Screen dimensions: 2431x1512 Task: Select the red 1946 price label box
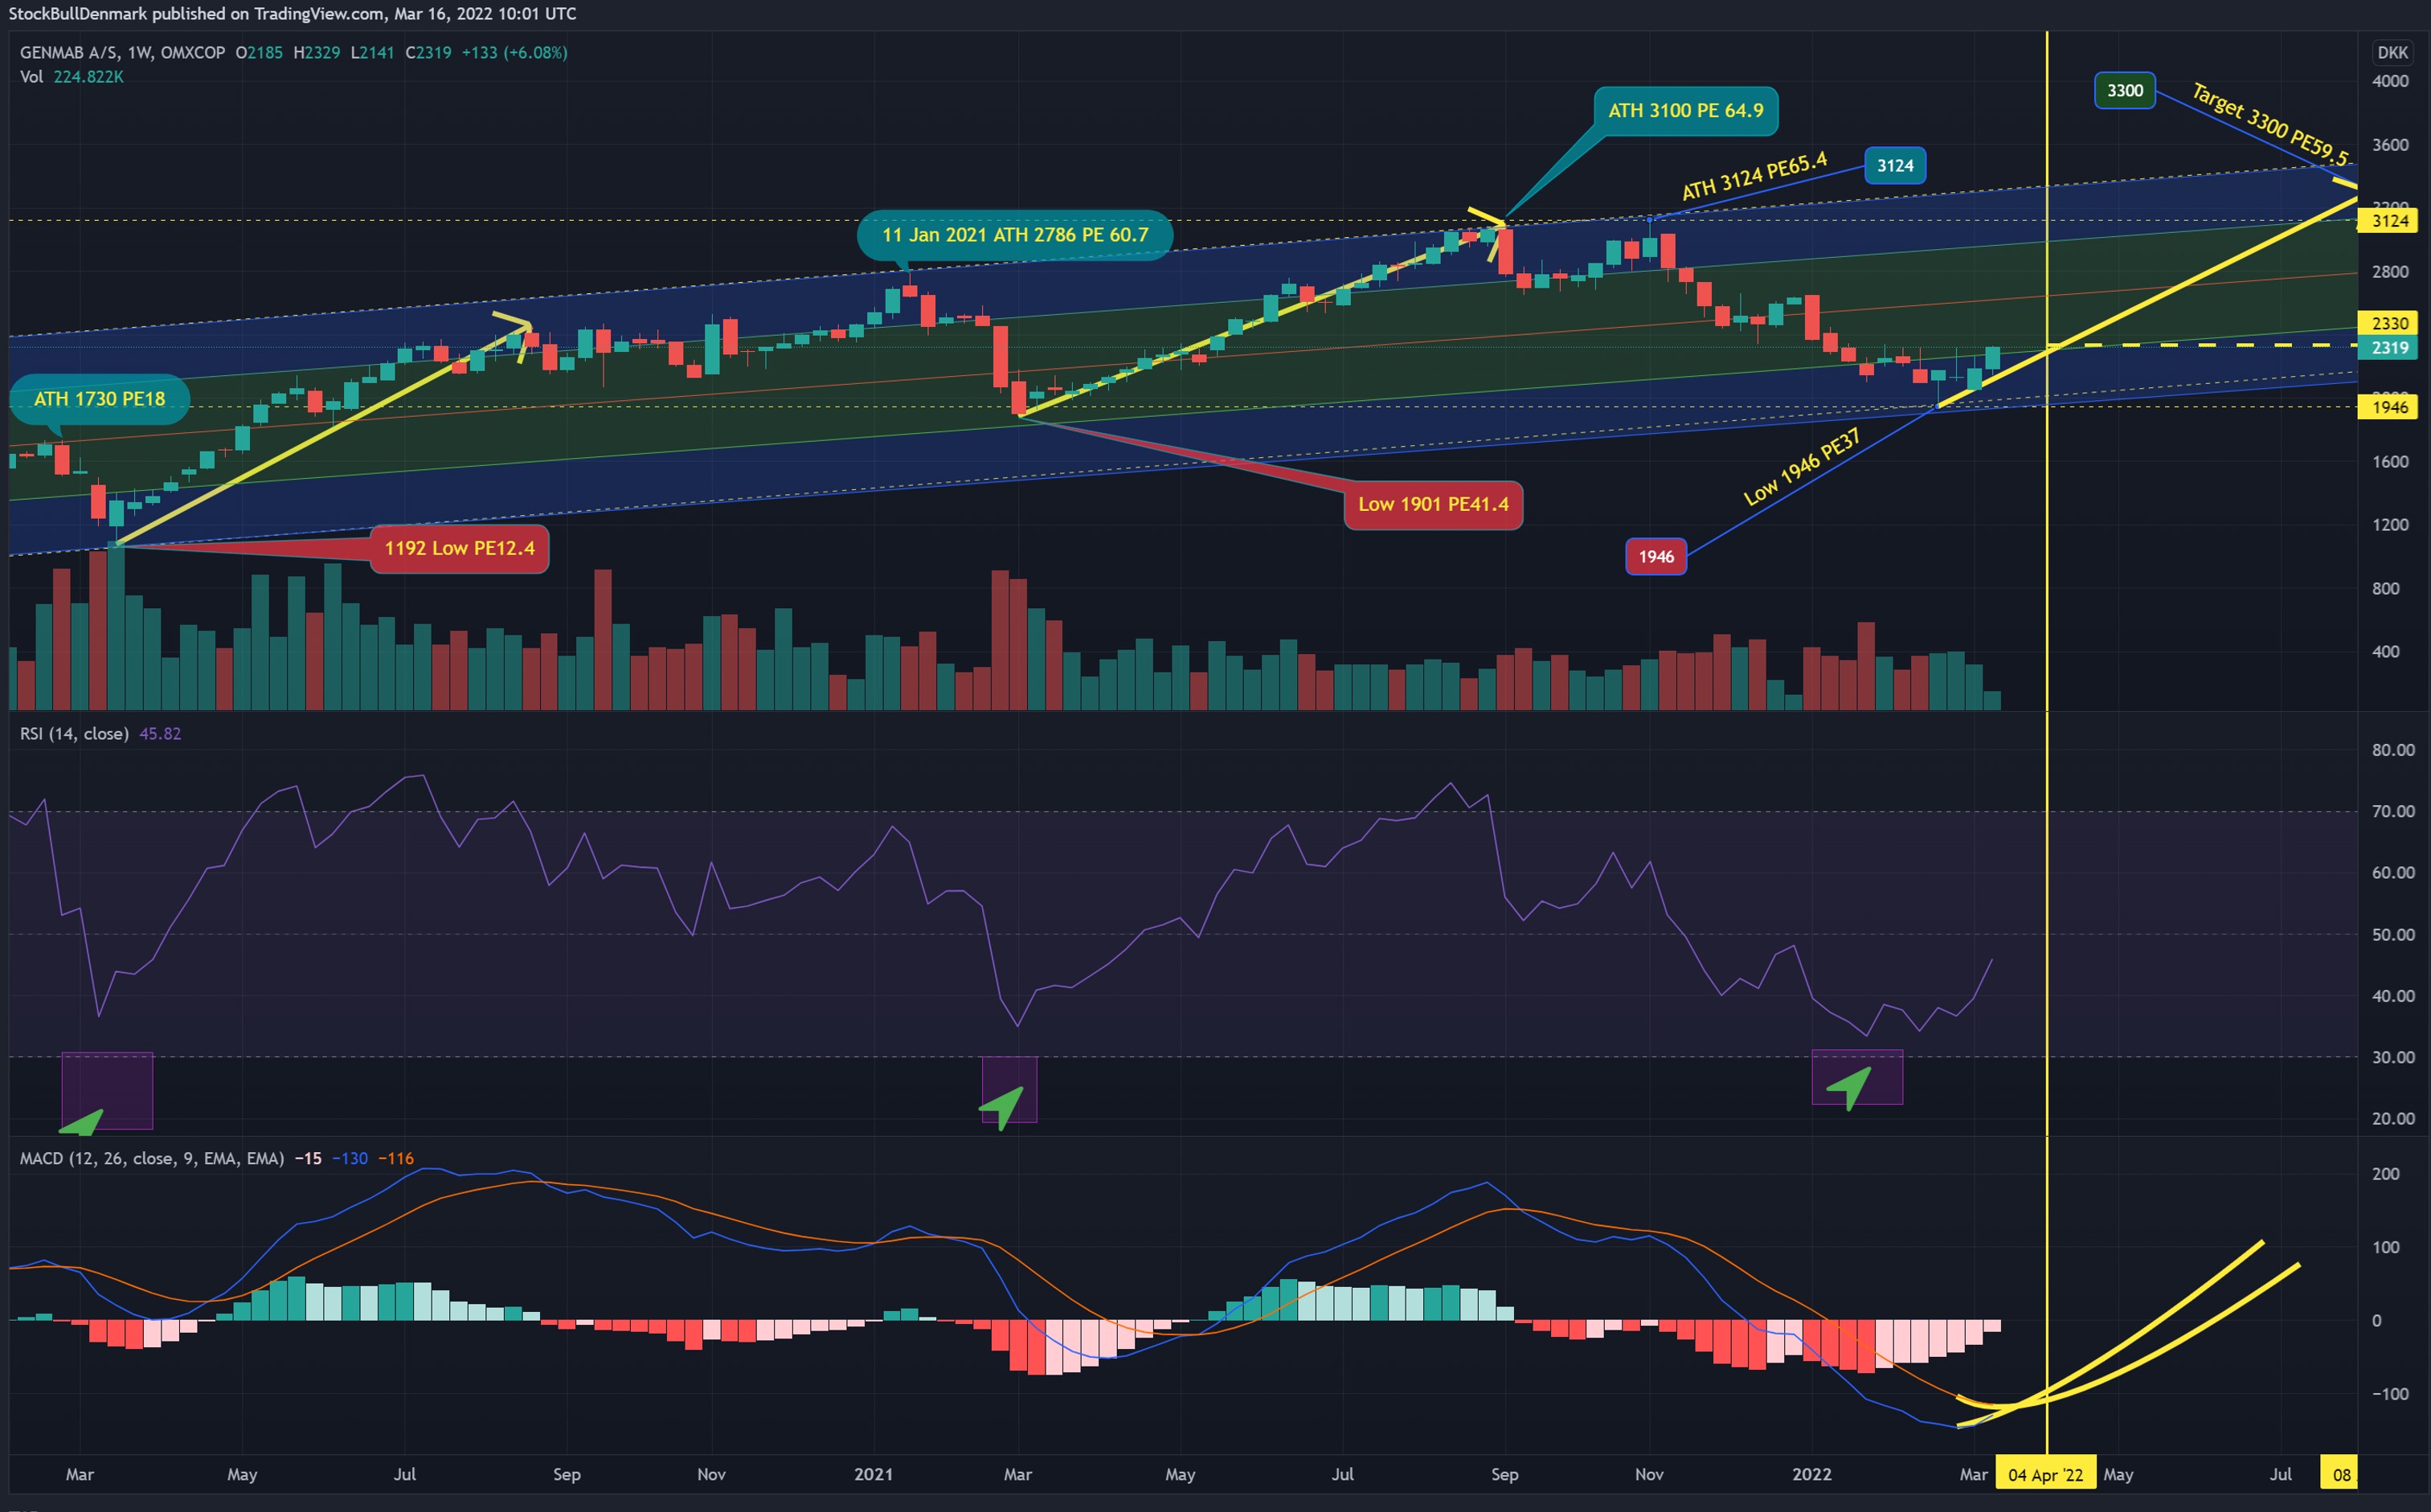1656,557
